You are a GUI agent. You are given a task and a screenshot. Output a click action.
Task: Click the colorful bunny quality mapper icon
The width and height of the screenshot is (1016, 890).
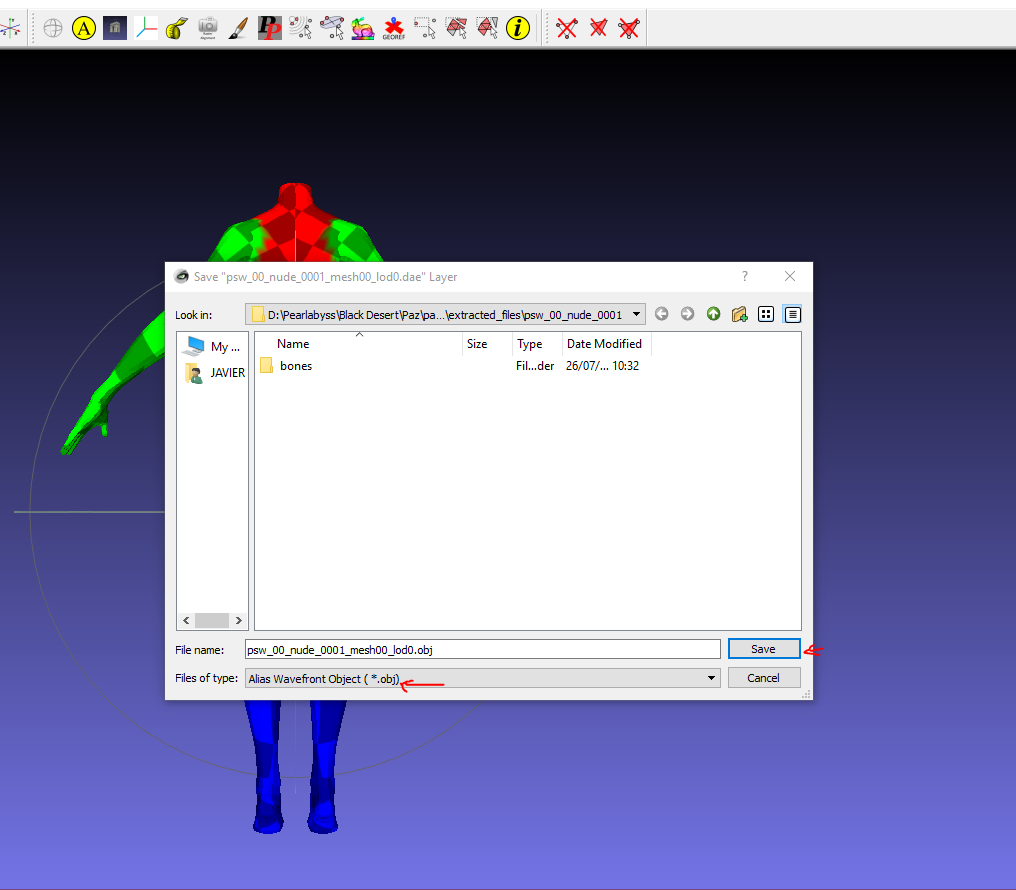363,28
